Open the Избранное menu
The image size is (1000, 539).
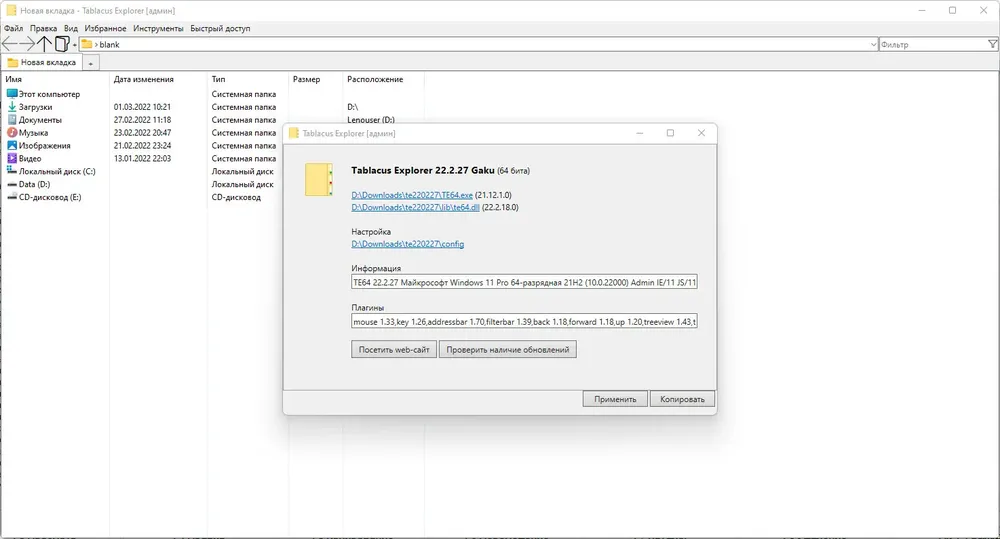(x=105, y=28)
